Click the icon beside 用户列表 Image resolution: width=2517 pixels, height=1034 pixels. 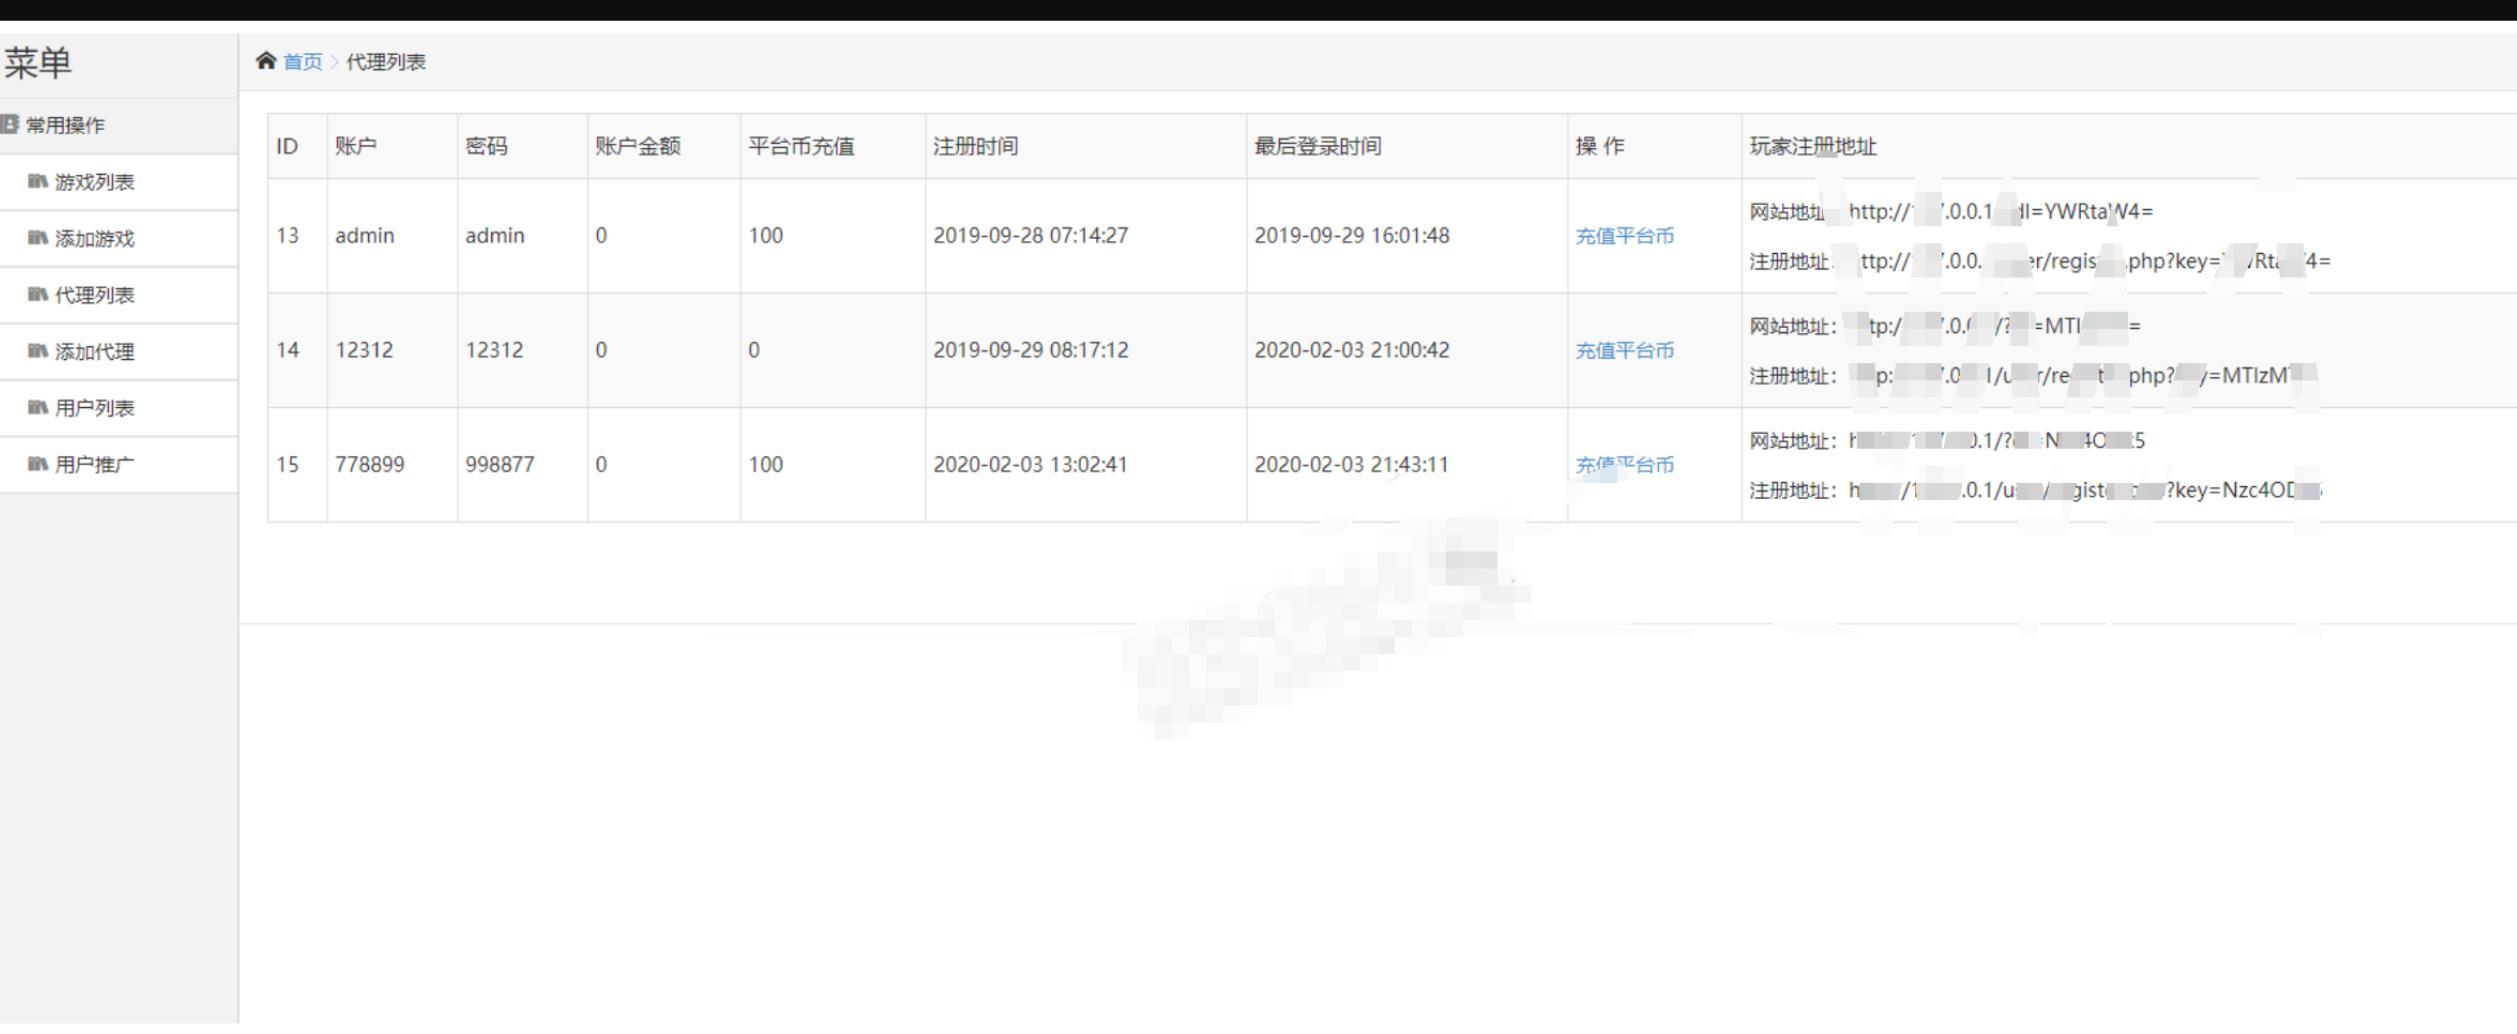click(x=37, y=407)
